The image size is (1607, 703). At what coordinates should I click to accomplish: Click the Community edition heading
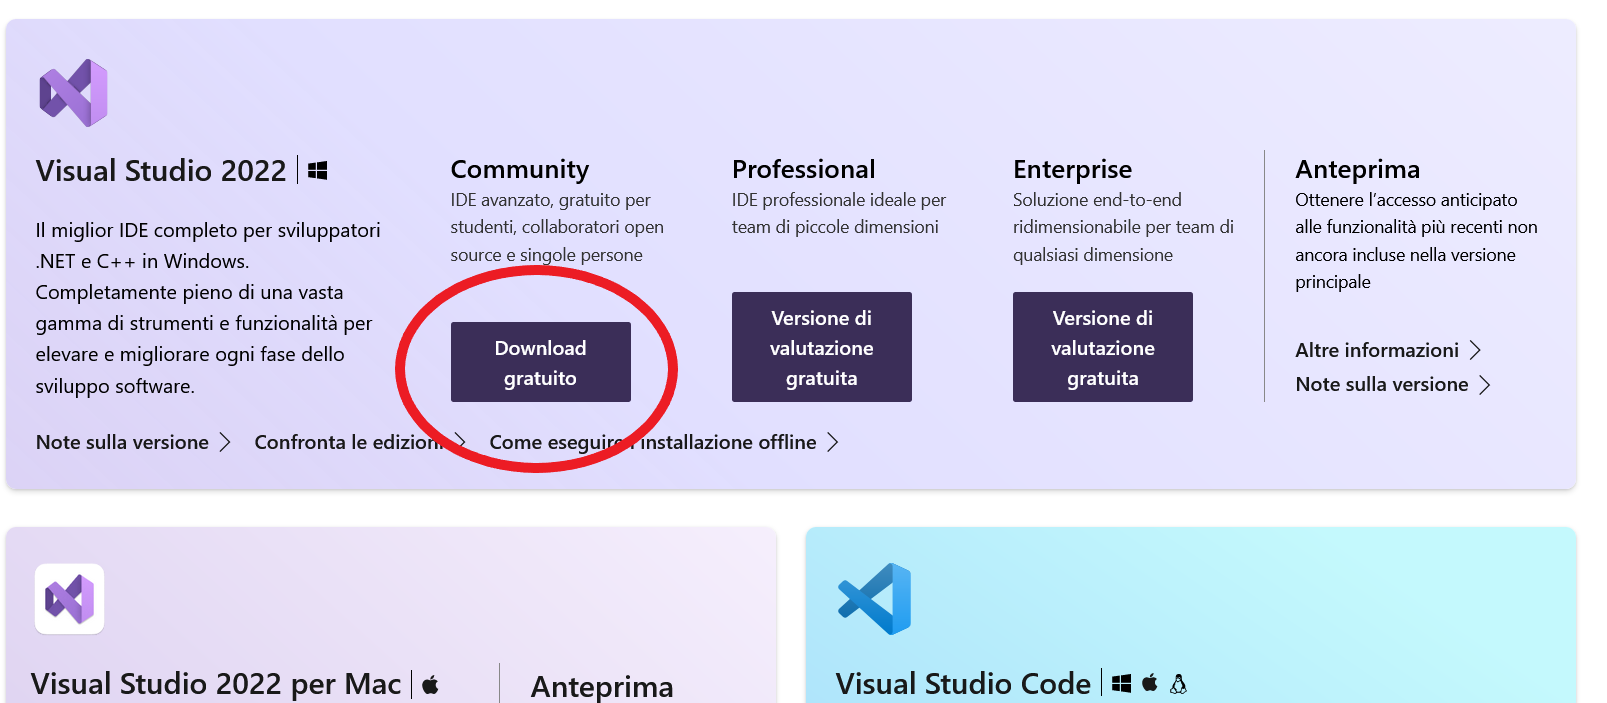[519, 169]
